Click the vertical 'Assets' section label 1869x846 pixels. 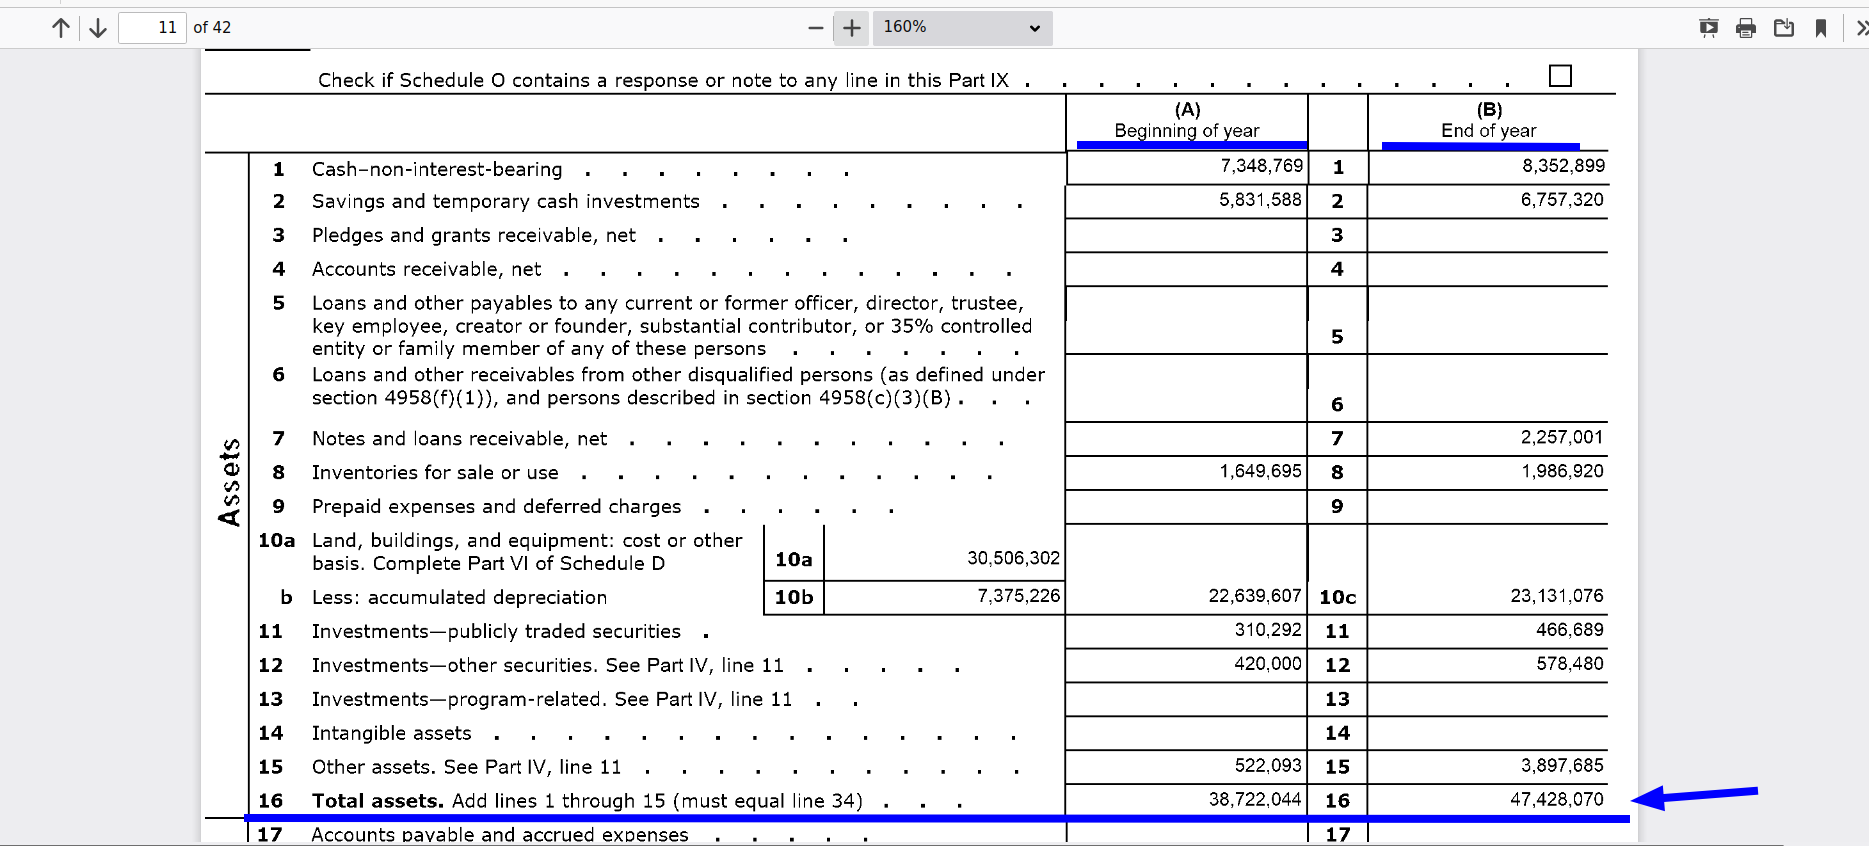click(230, 482)
